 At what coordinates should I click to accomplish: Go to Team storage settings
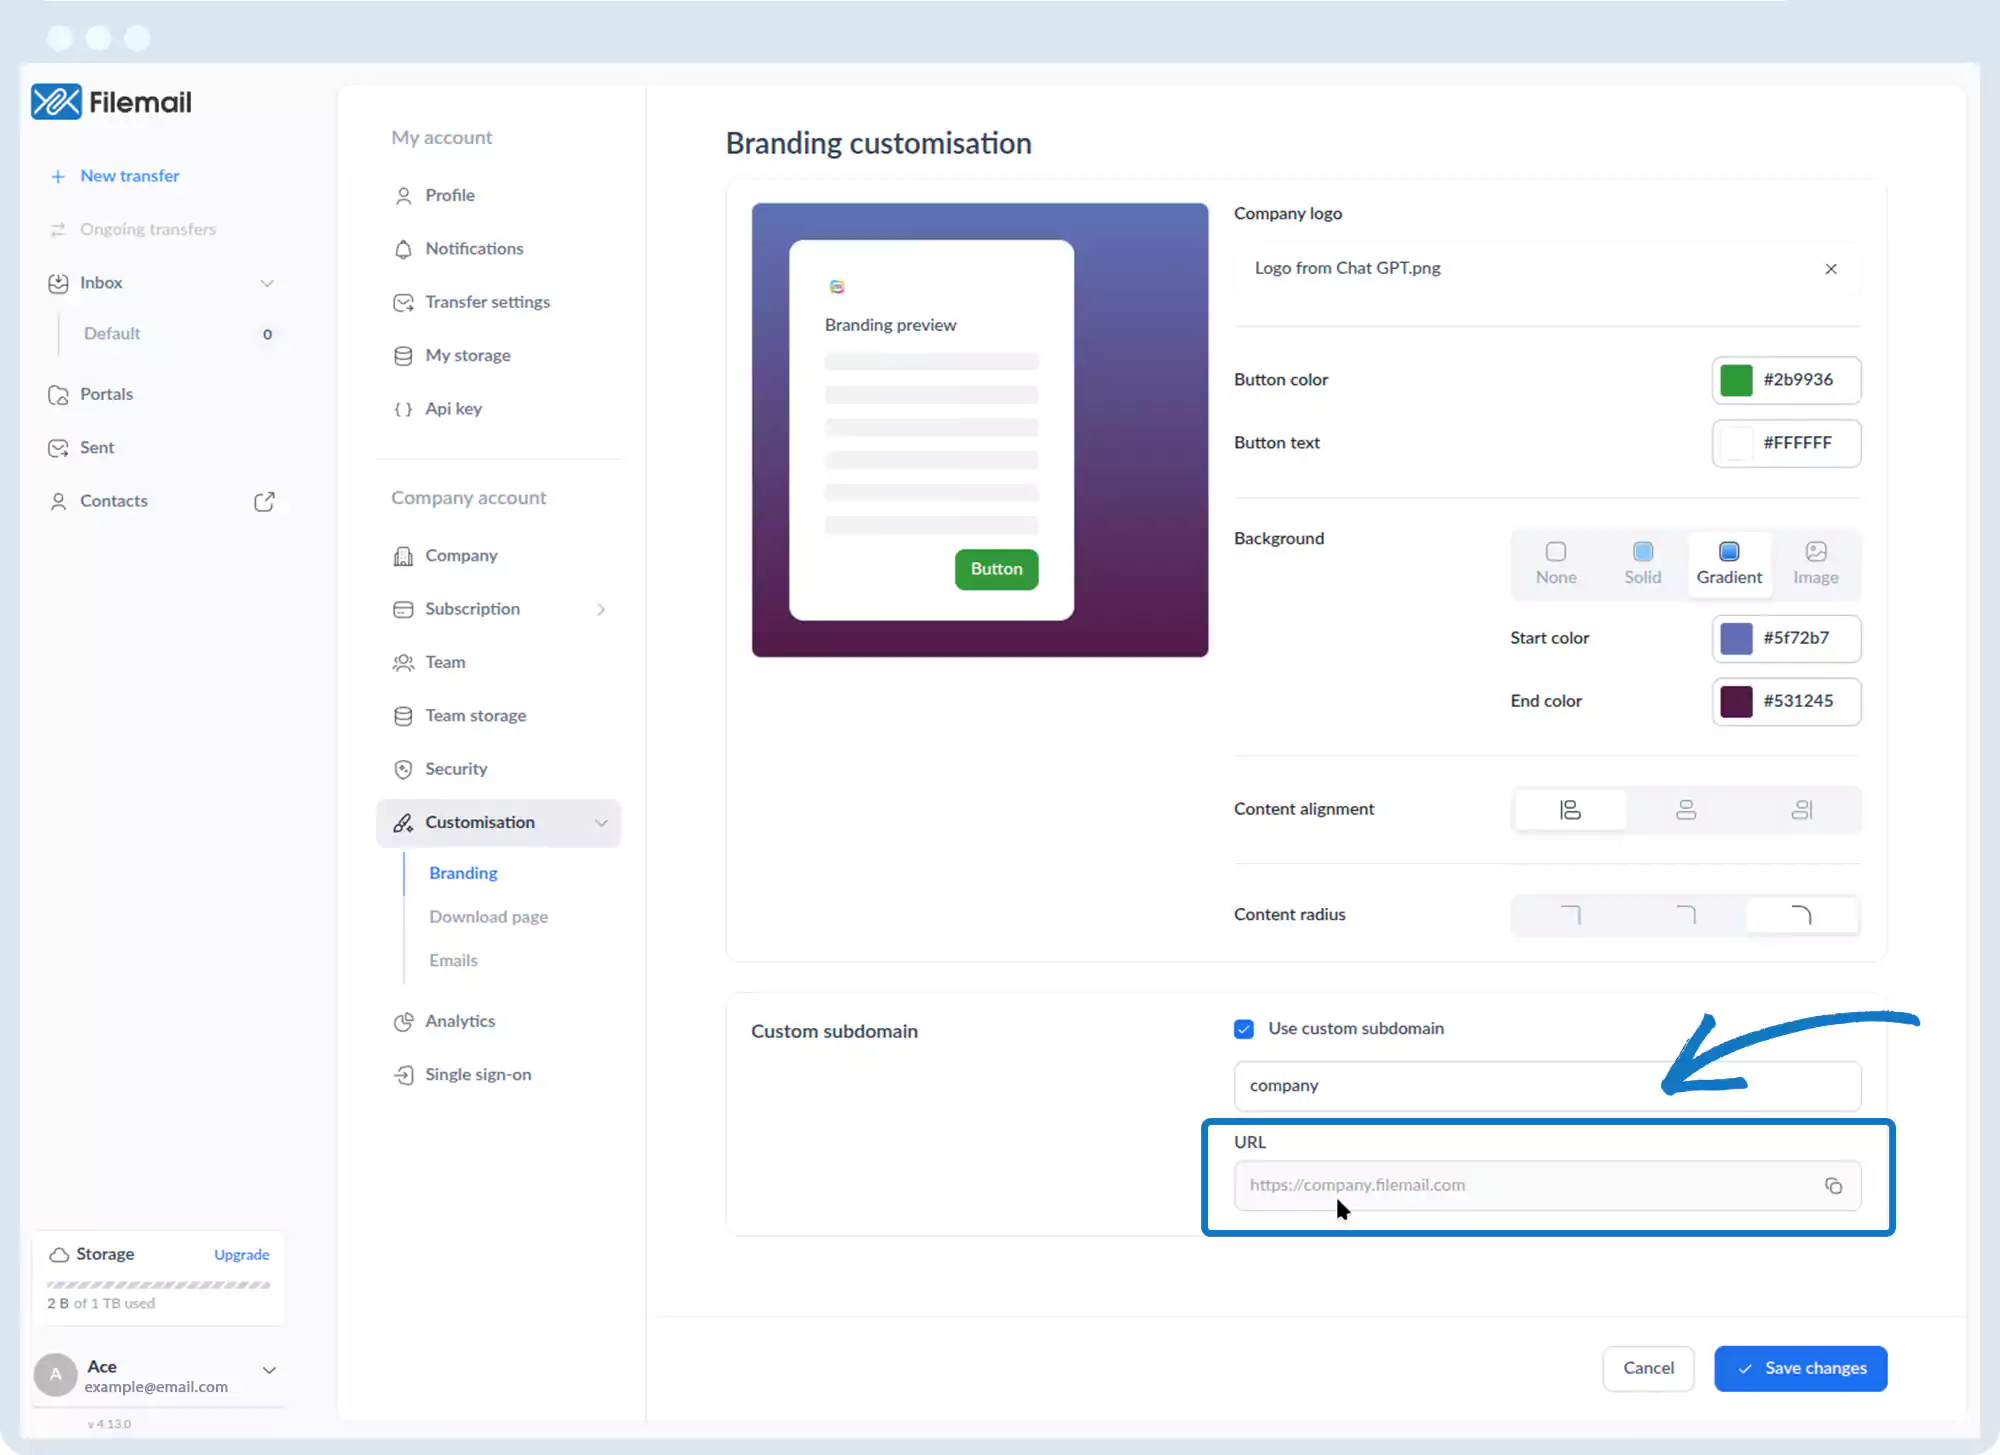coord(475,715)
